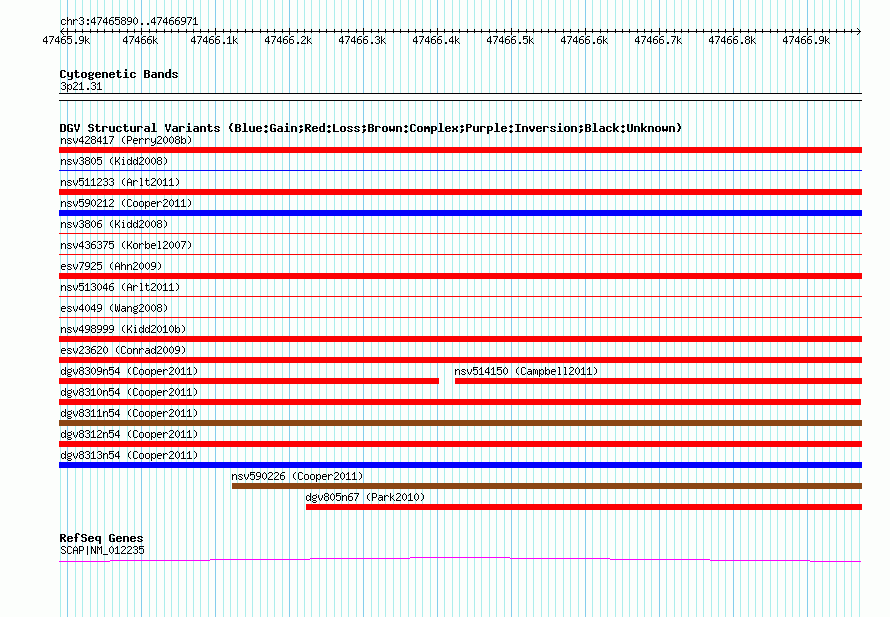
Task: Select the red bar under nsv514150
Action: point(658,381)
